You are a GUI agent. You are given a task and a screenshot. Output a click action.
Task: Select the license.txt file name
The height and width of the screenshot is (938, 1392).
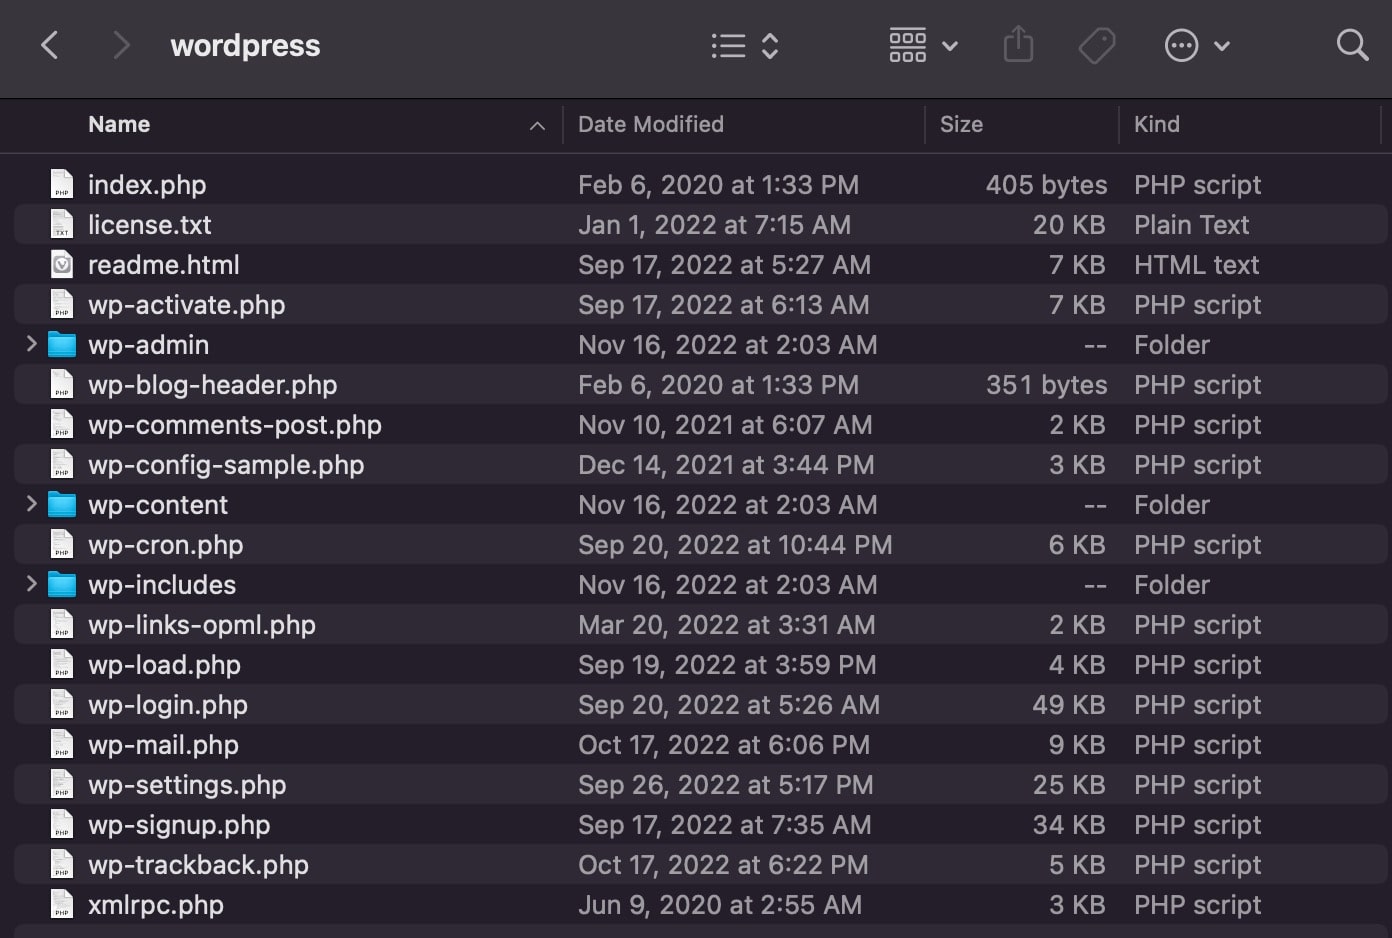coord(150,225)
